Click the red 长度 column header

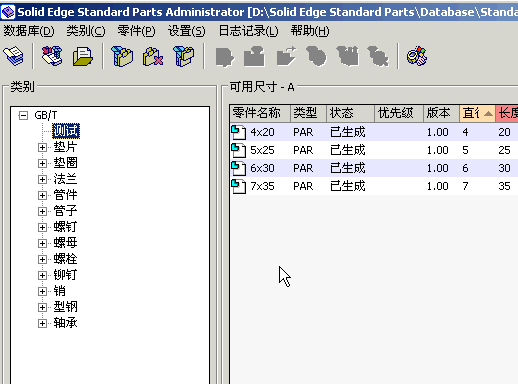click(x=507, y=113)
